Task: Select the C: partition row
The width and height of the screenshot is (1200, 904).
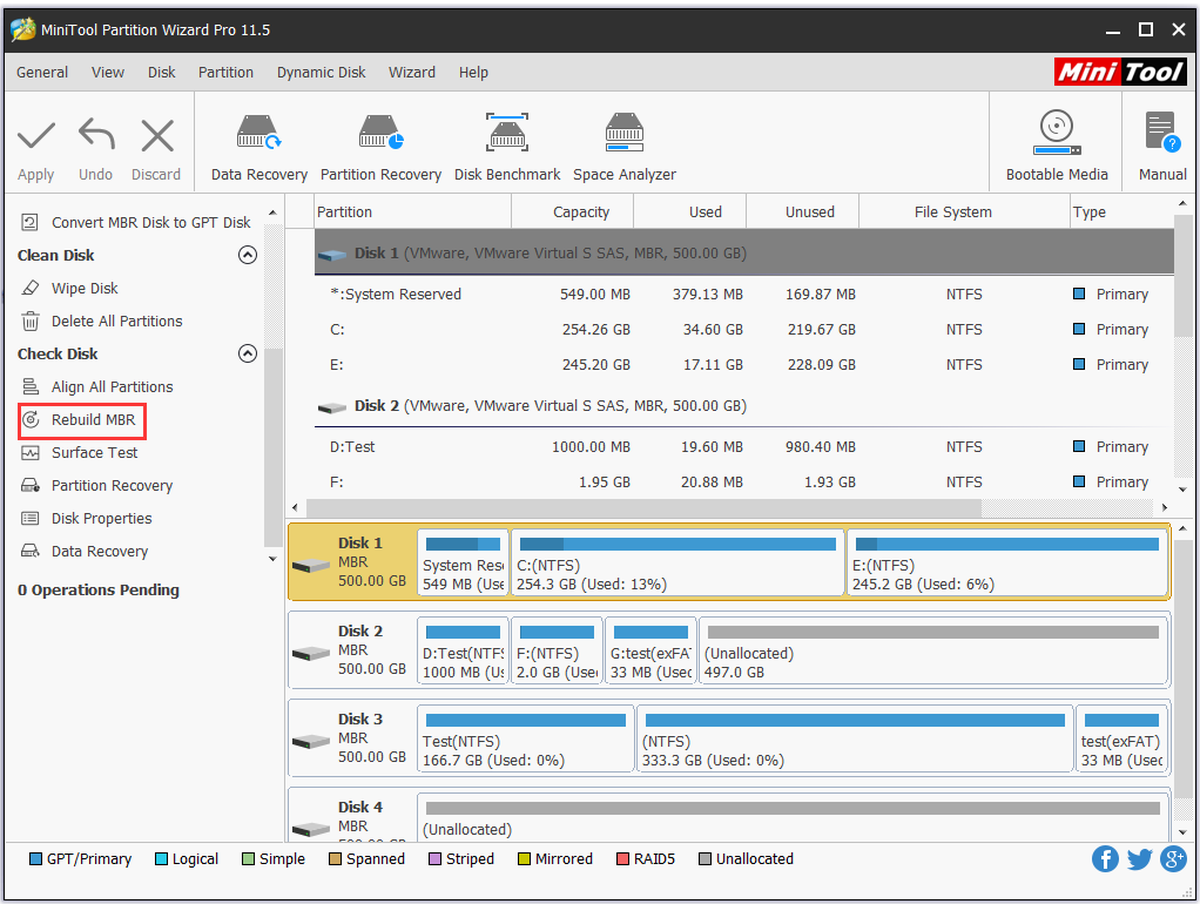Action: pyautogui.click(x=744, y=329)
